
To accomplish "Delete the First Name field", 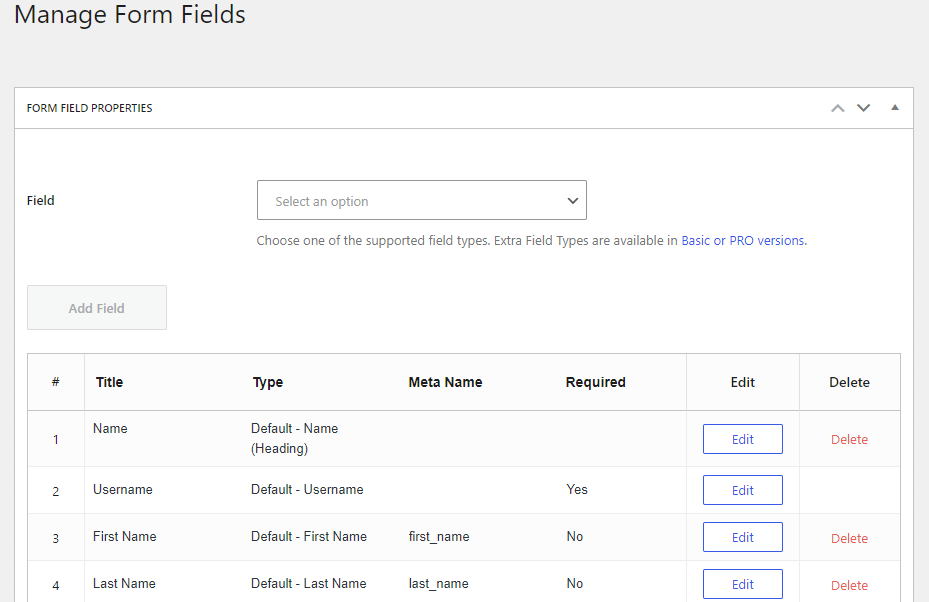I will coord(849,537).
